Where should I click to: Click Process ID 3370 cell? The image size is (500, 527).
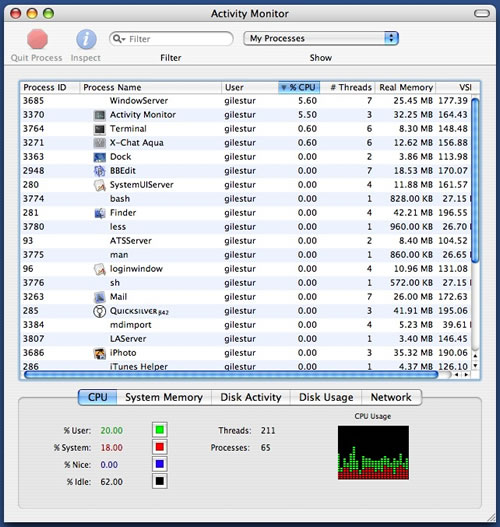point(34,115)
